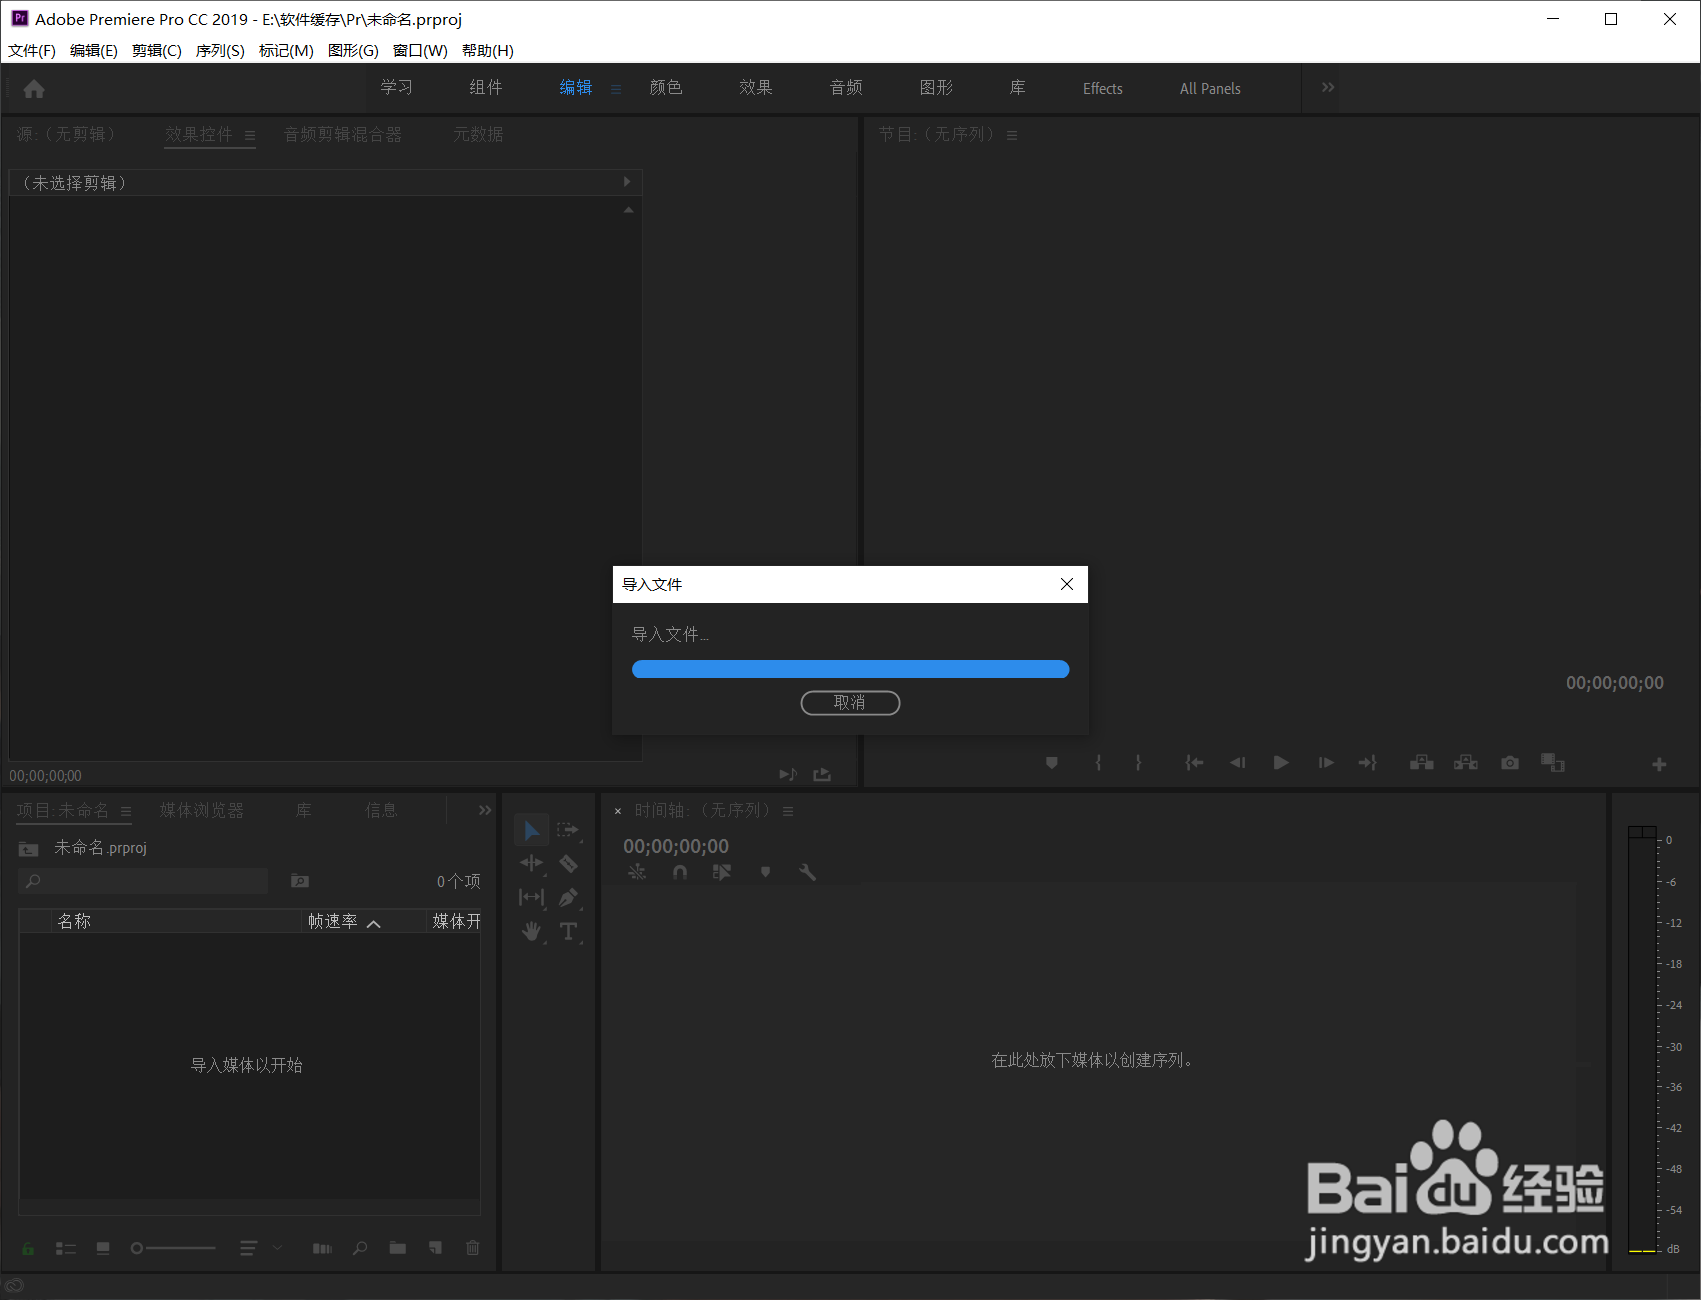Screen dimensions: 1701x1300
Task: Click the Find magnifier icon in project panel footer
Action: click(360, 1248)
